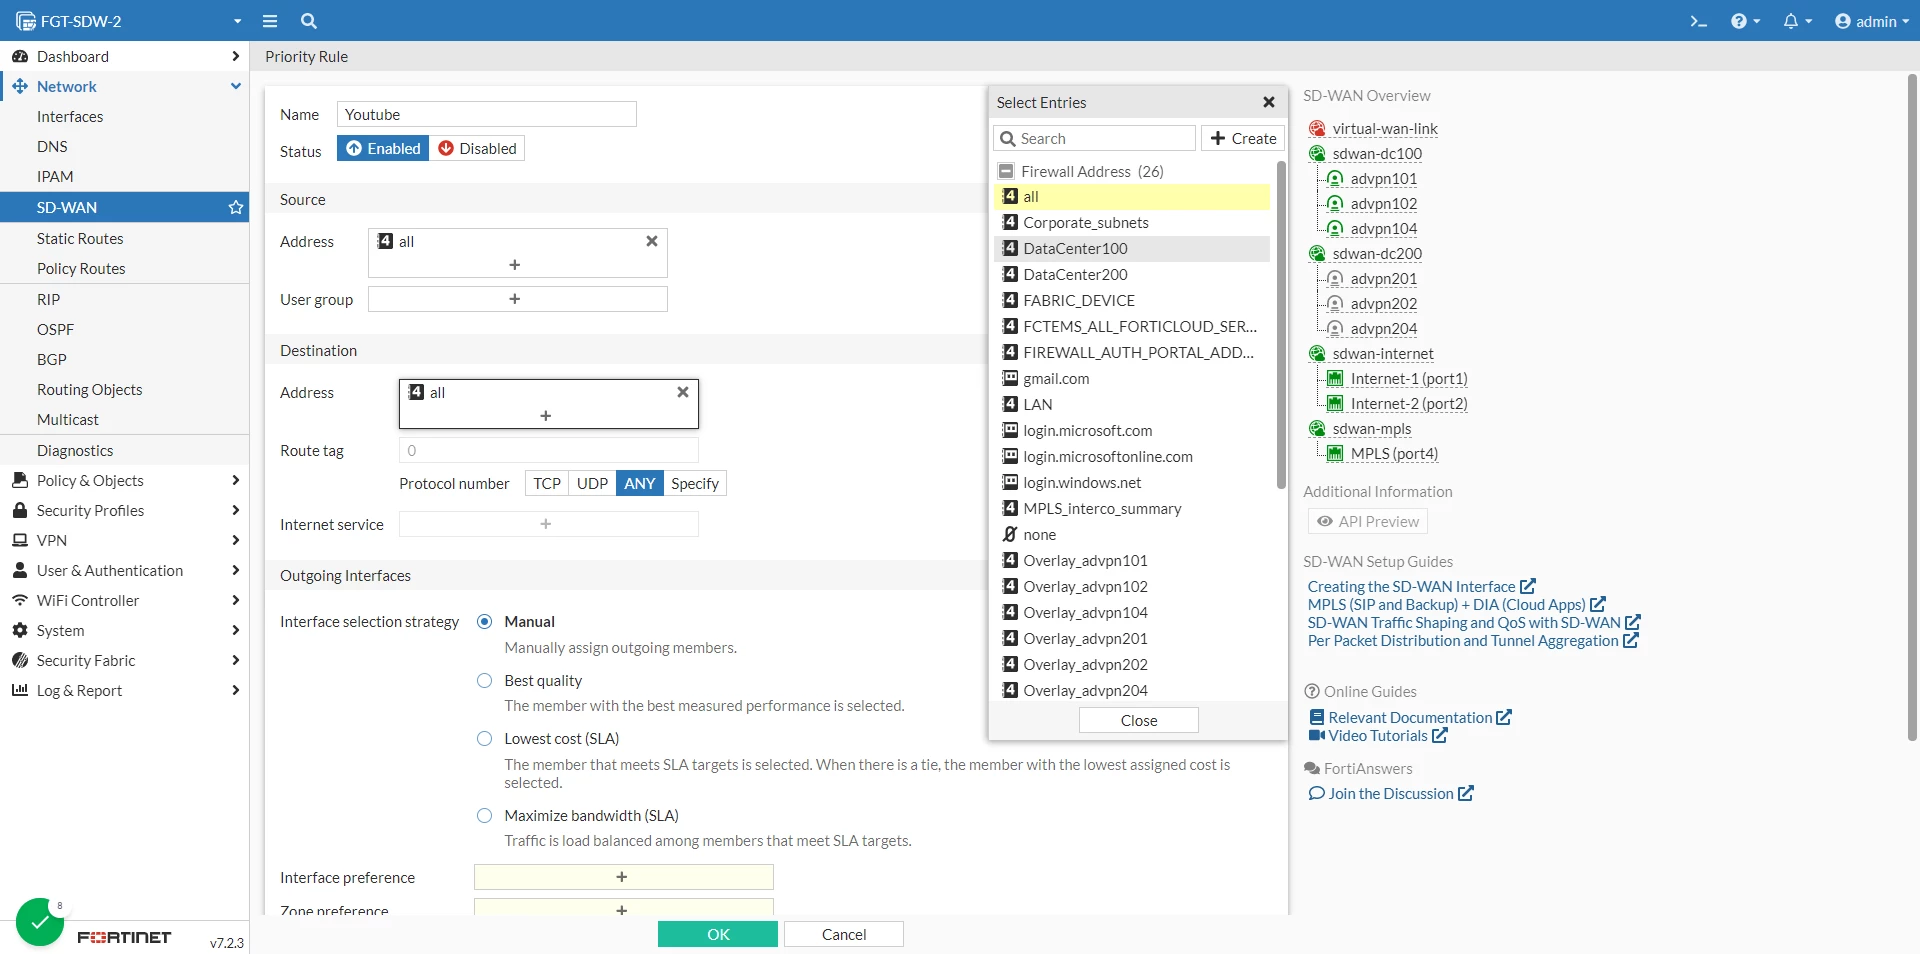The height and width of the screenshot is (954, 1920).
Task: Click the virtual-wan-link zone icon
Action: pyautogui.click(x=1318, y=129)
